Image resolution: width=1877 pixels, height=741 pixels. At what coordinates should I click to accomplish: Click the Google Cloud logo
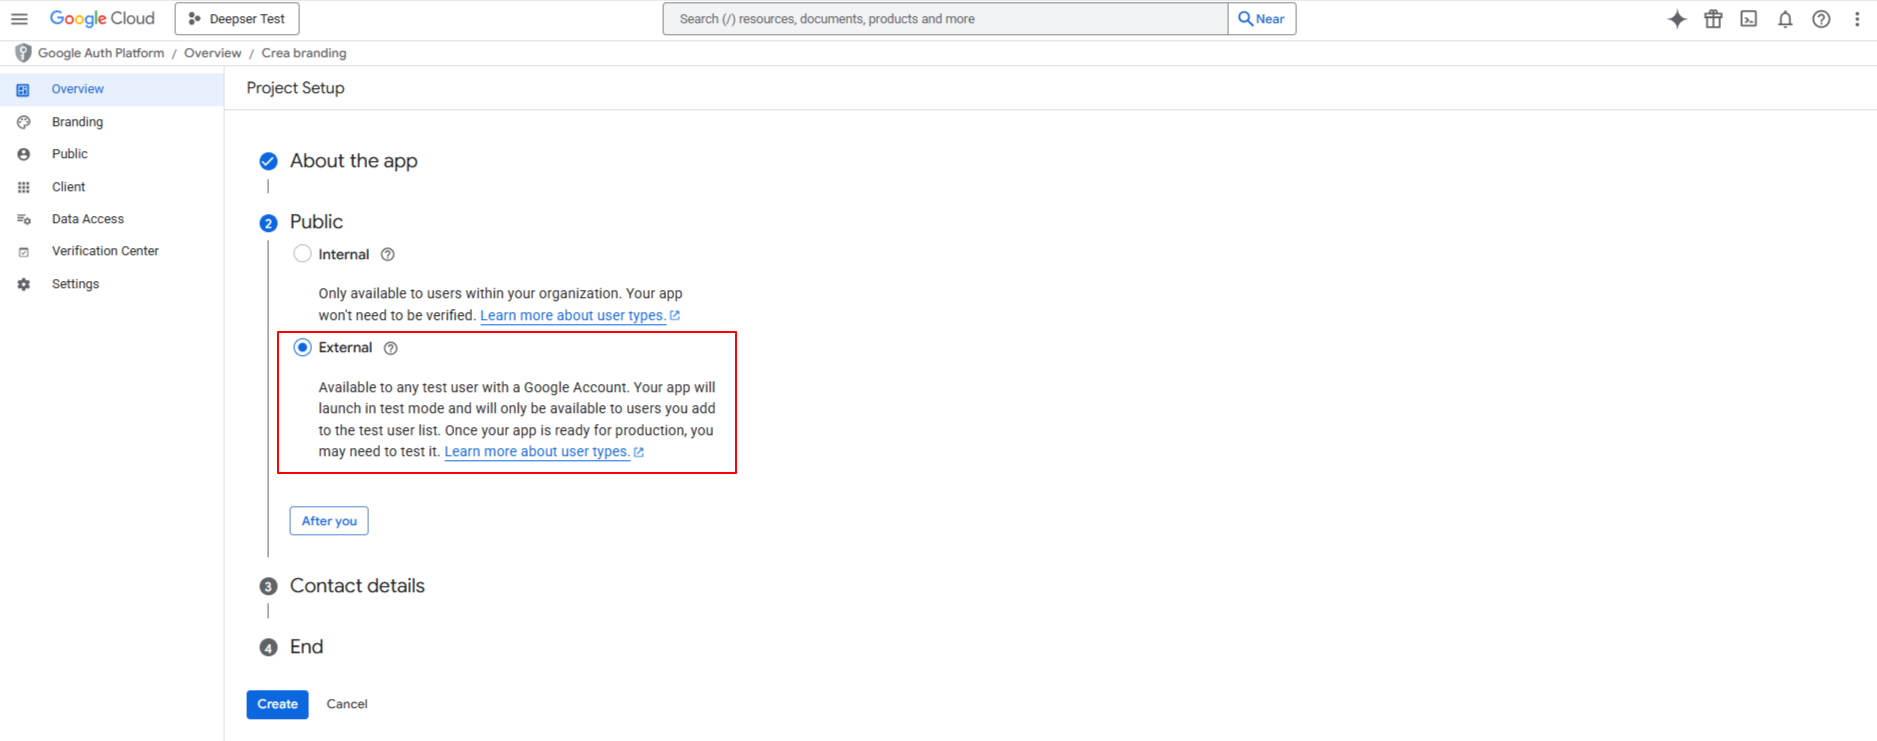pos(102,19)
